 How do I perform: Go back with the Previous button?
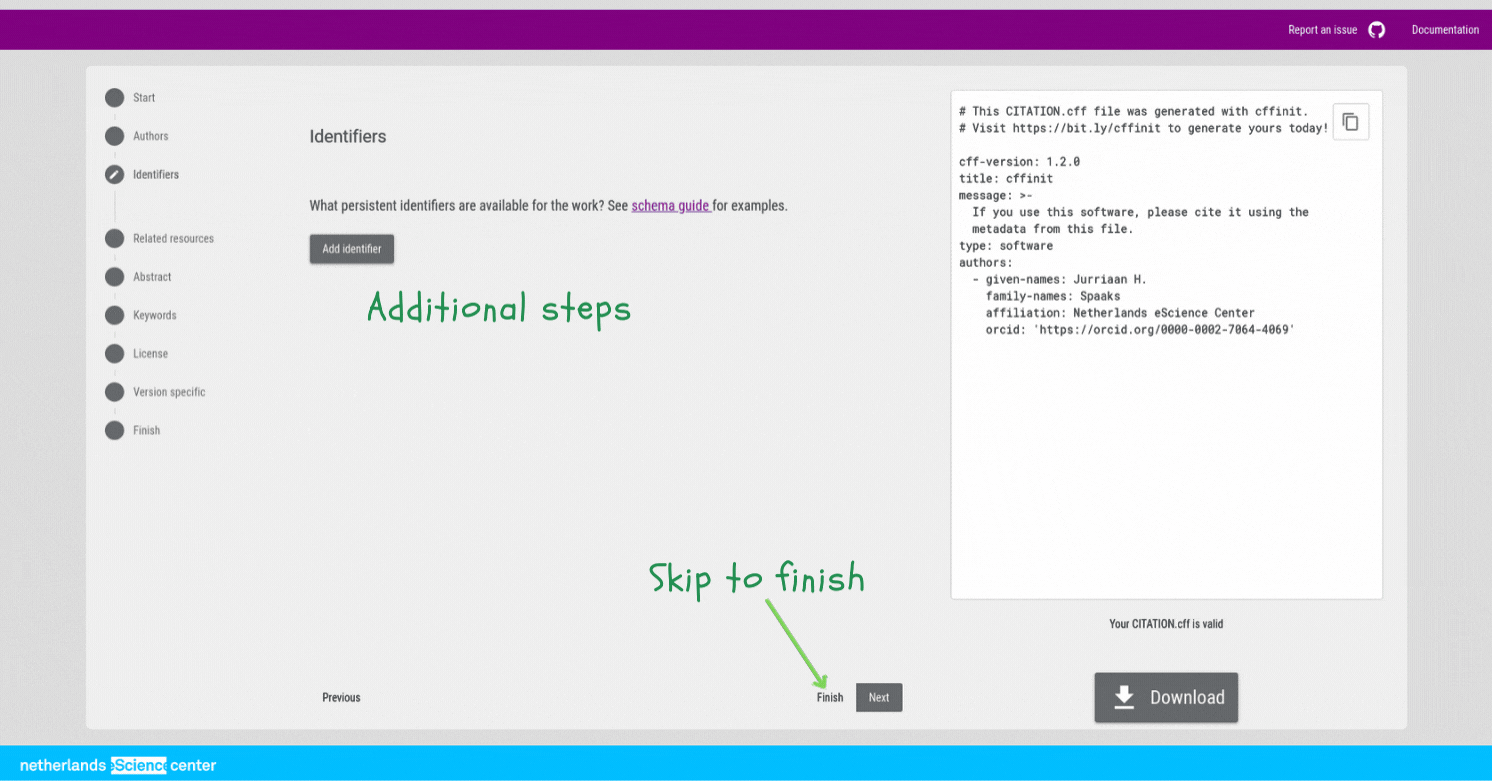(341, 697)
